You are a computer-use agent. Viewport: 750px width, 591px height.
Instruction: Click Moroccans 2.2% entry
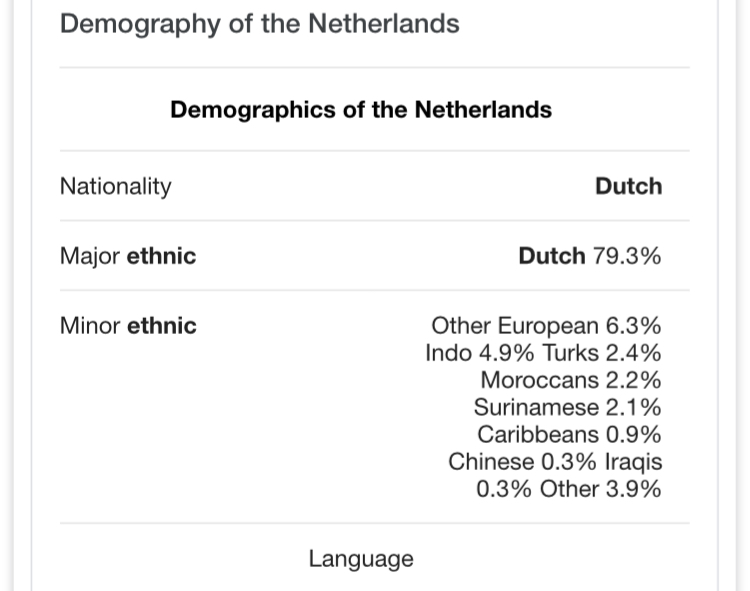(x=571, y=381)
